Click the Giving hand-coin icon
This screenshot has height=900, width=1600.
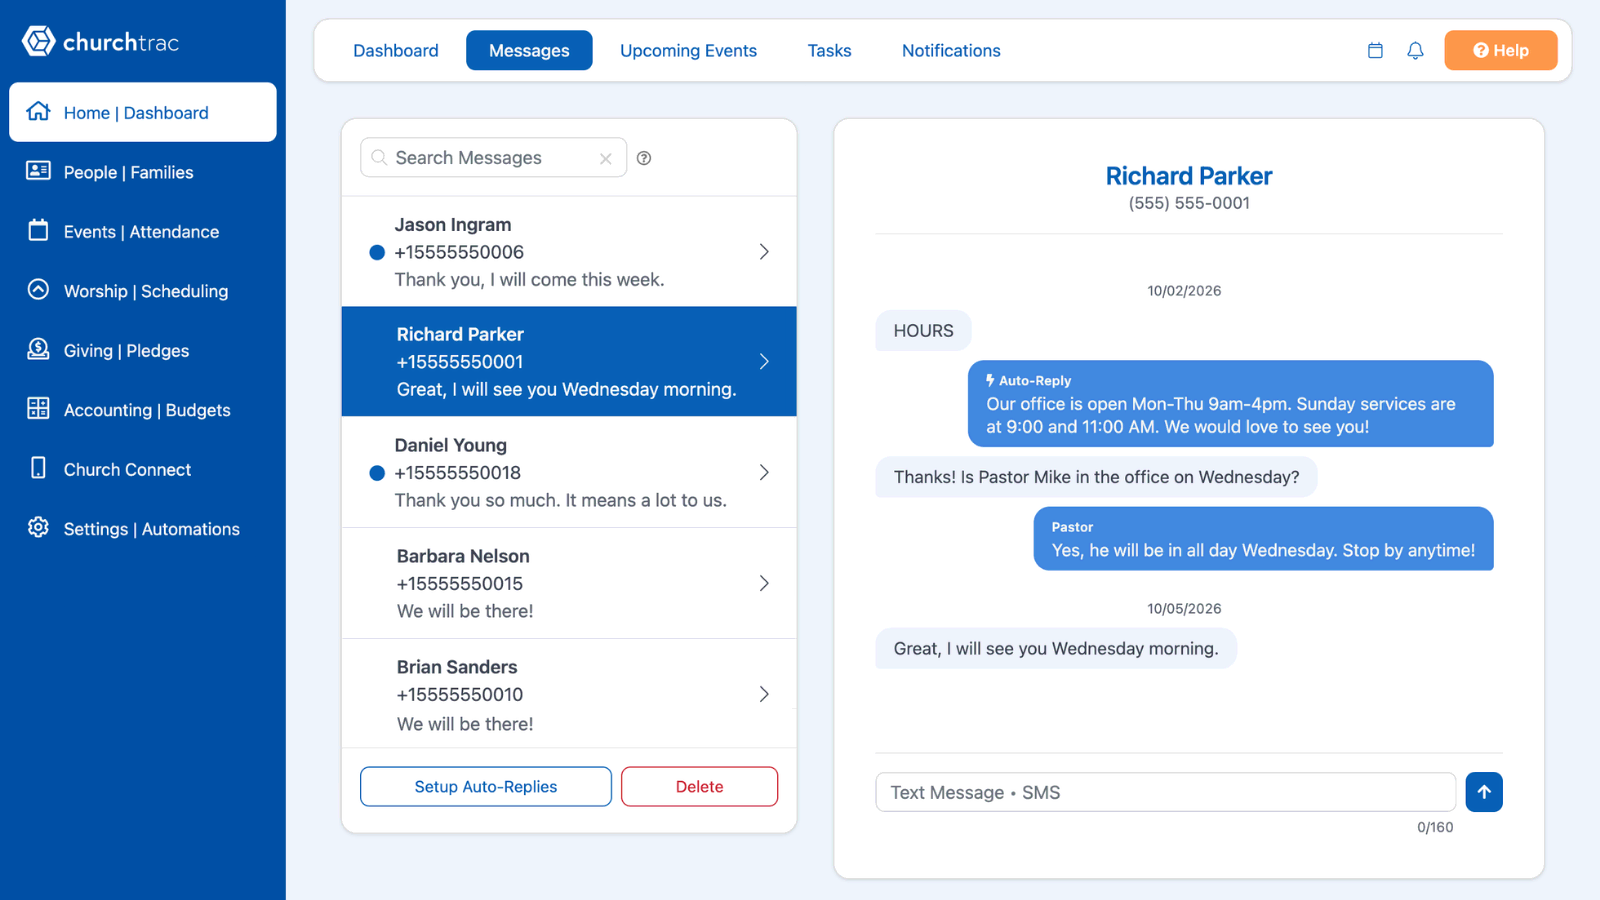38,349
